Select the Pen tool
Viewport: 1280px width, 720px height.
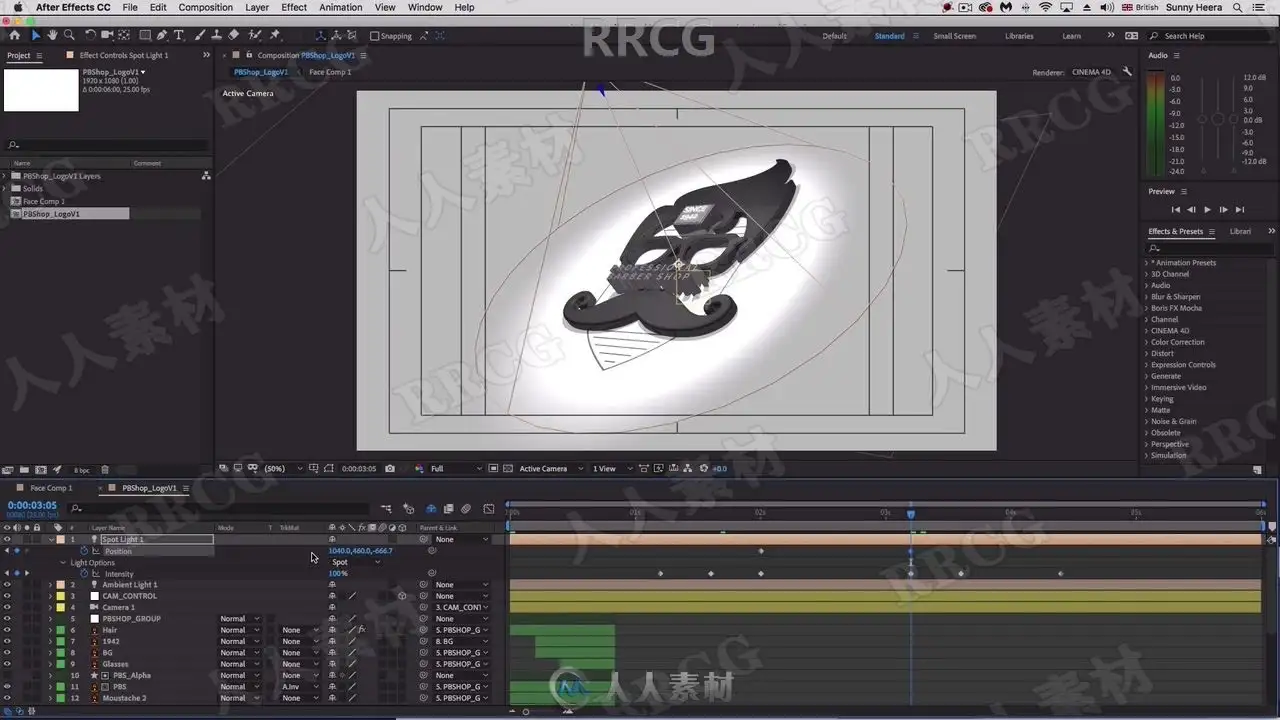(x=162, y=36)
